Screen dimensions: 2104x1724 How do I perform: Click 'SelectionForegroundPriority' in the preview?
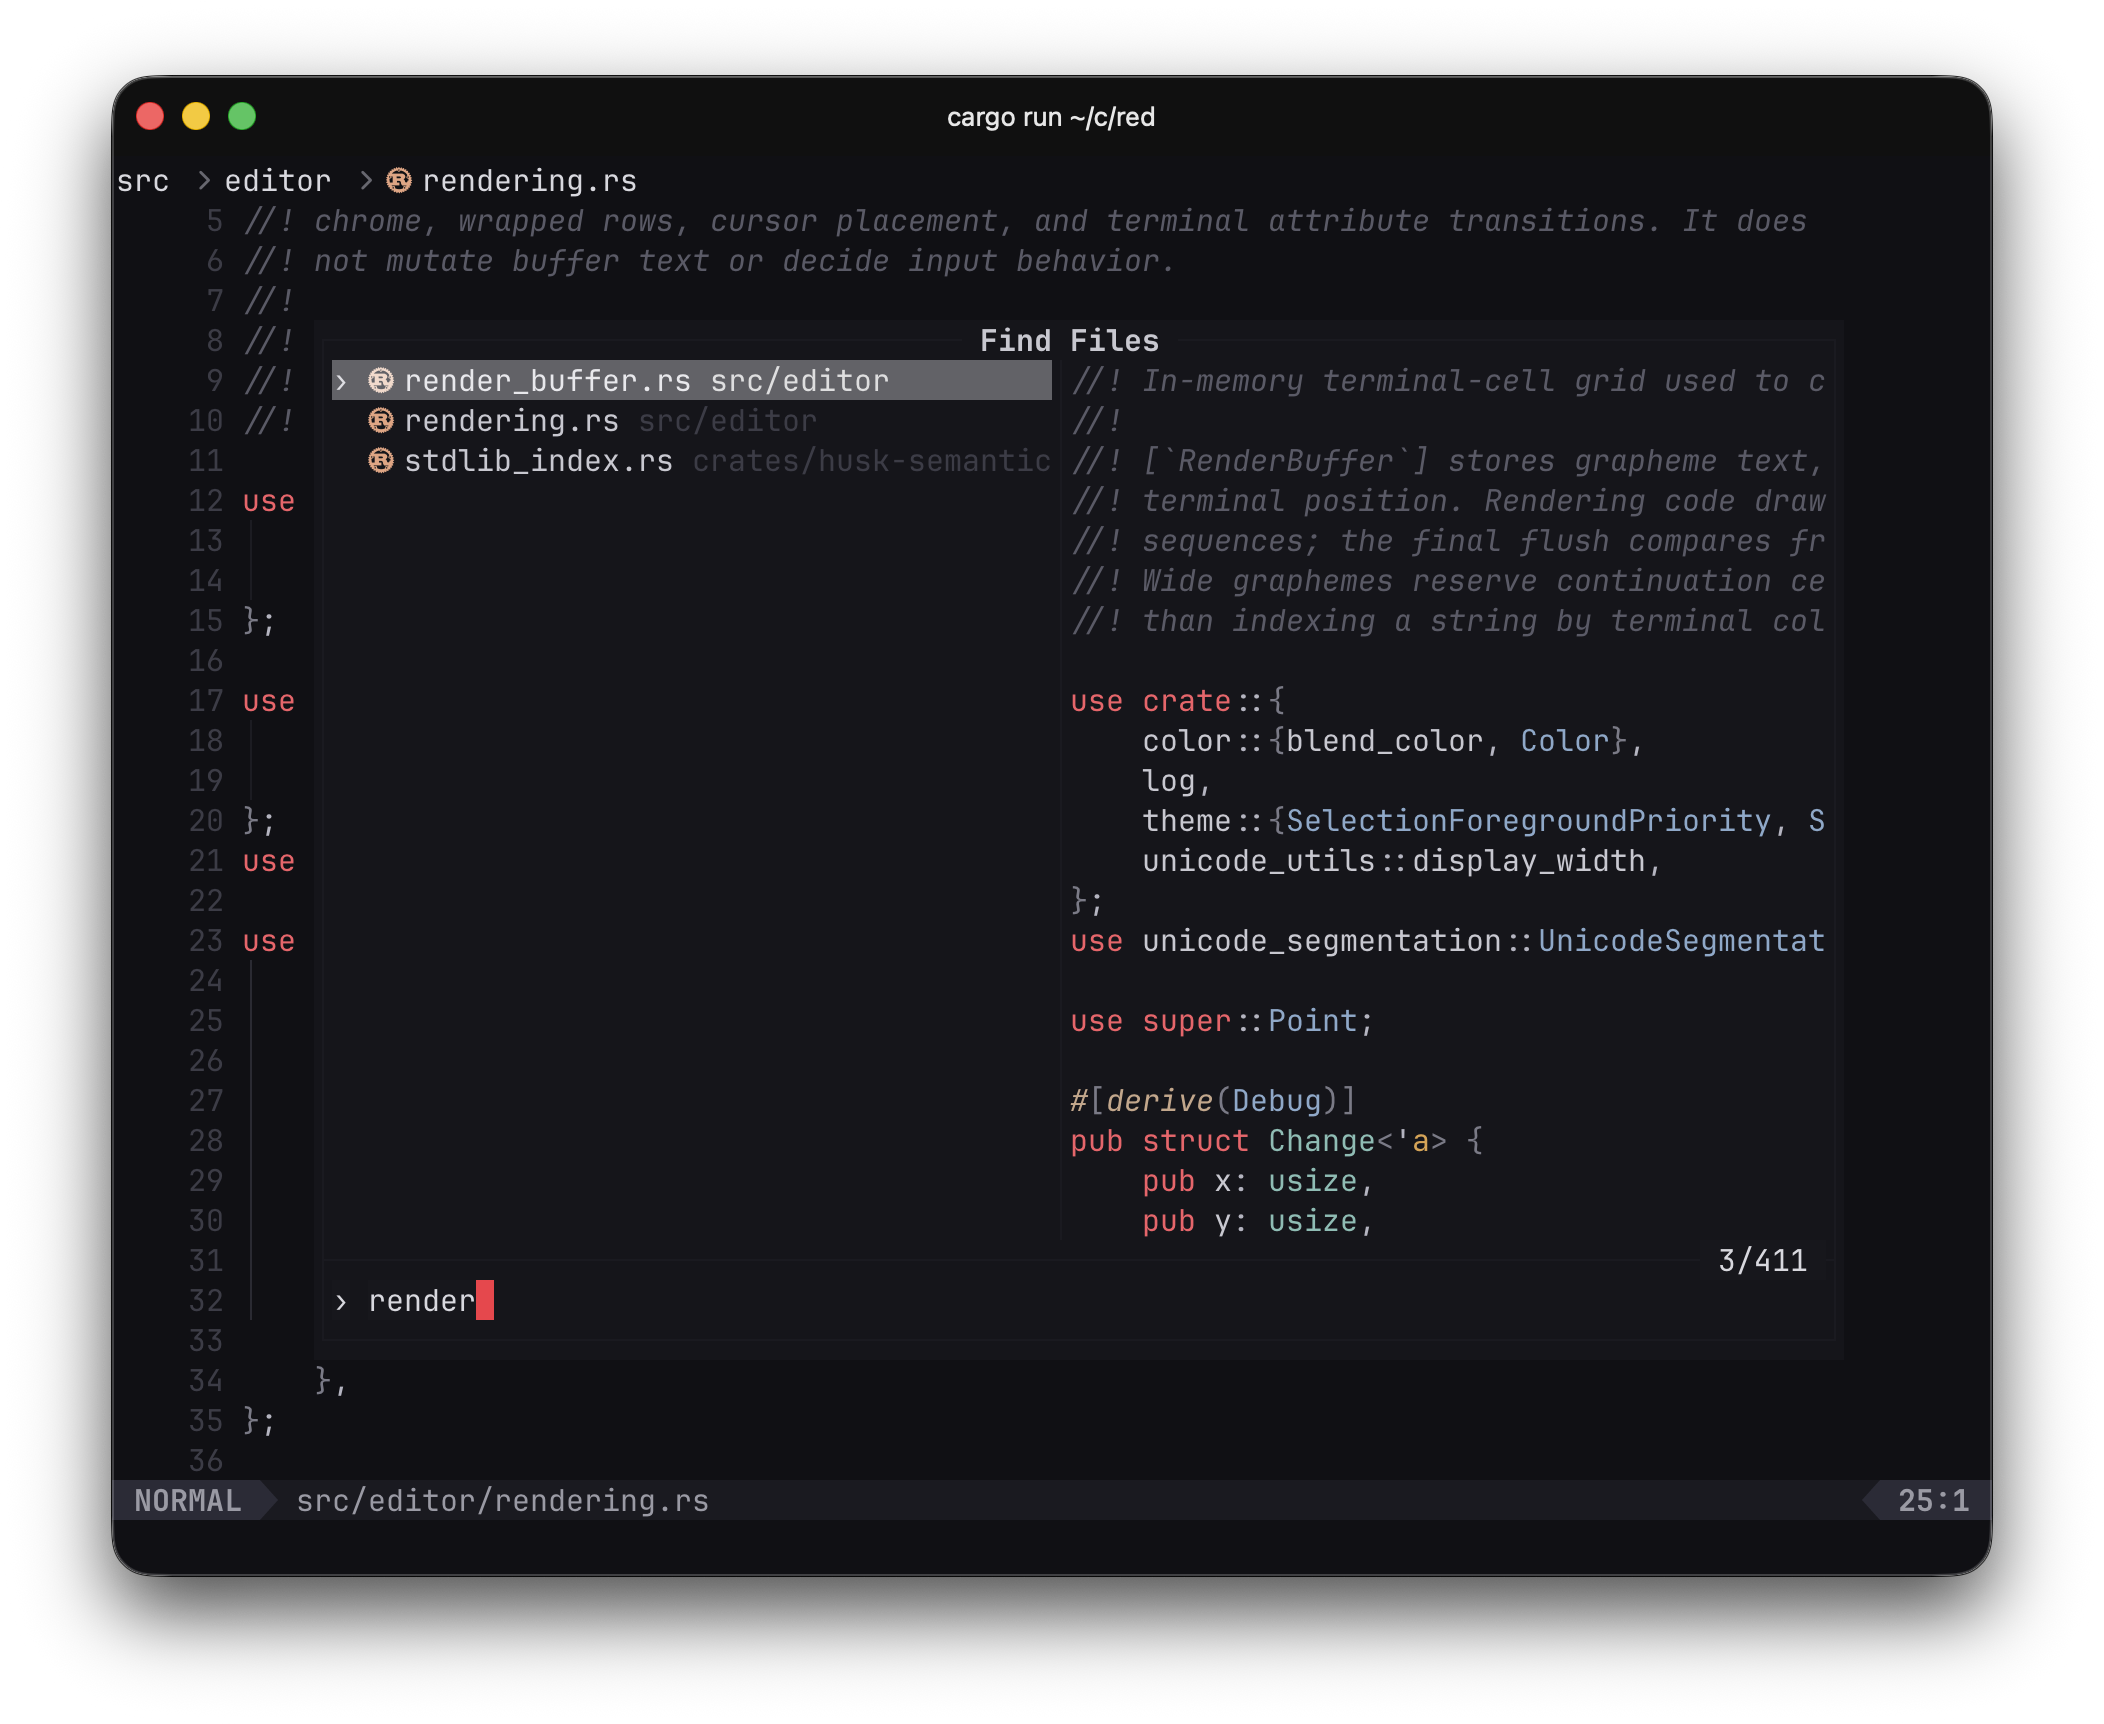tap(1528, 821)
